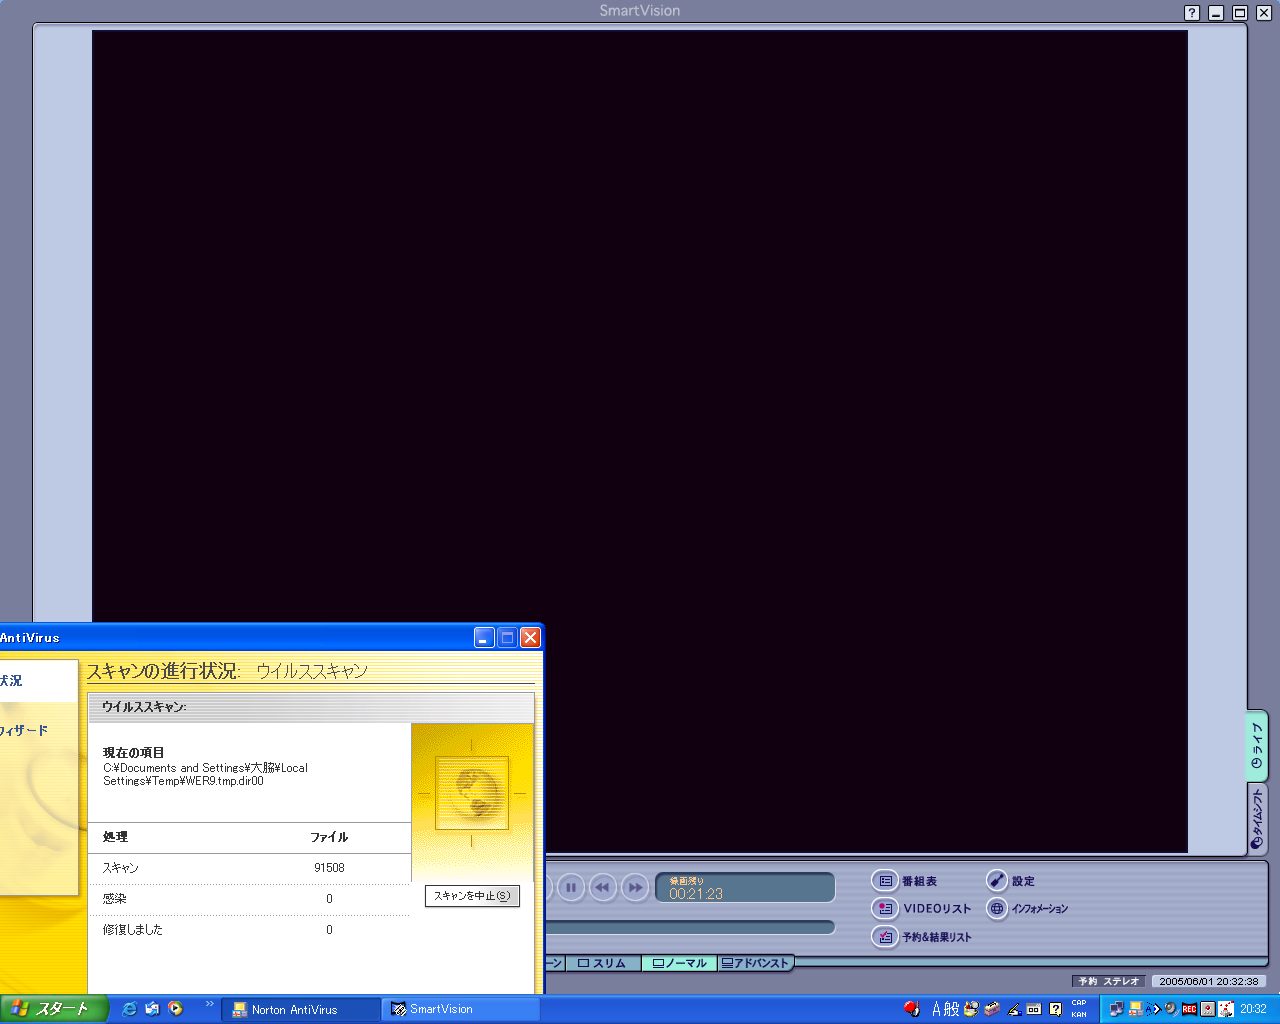Switch to スリム view mode
The width and height of the screenshot is (1280, 1024).
click(x=602, y=963)
